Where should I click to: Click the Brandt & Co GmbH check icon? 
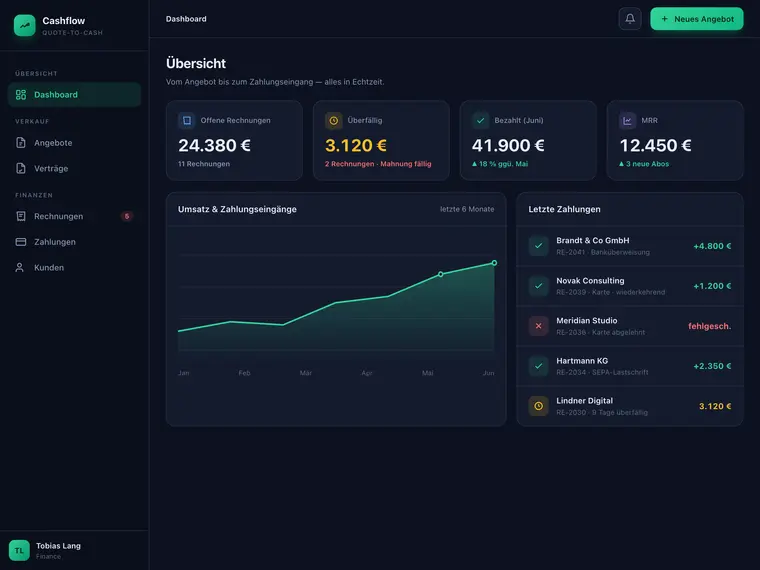(x=538, y=246)
